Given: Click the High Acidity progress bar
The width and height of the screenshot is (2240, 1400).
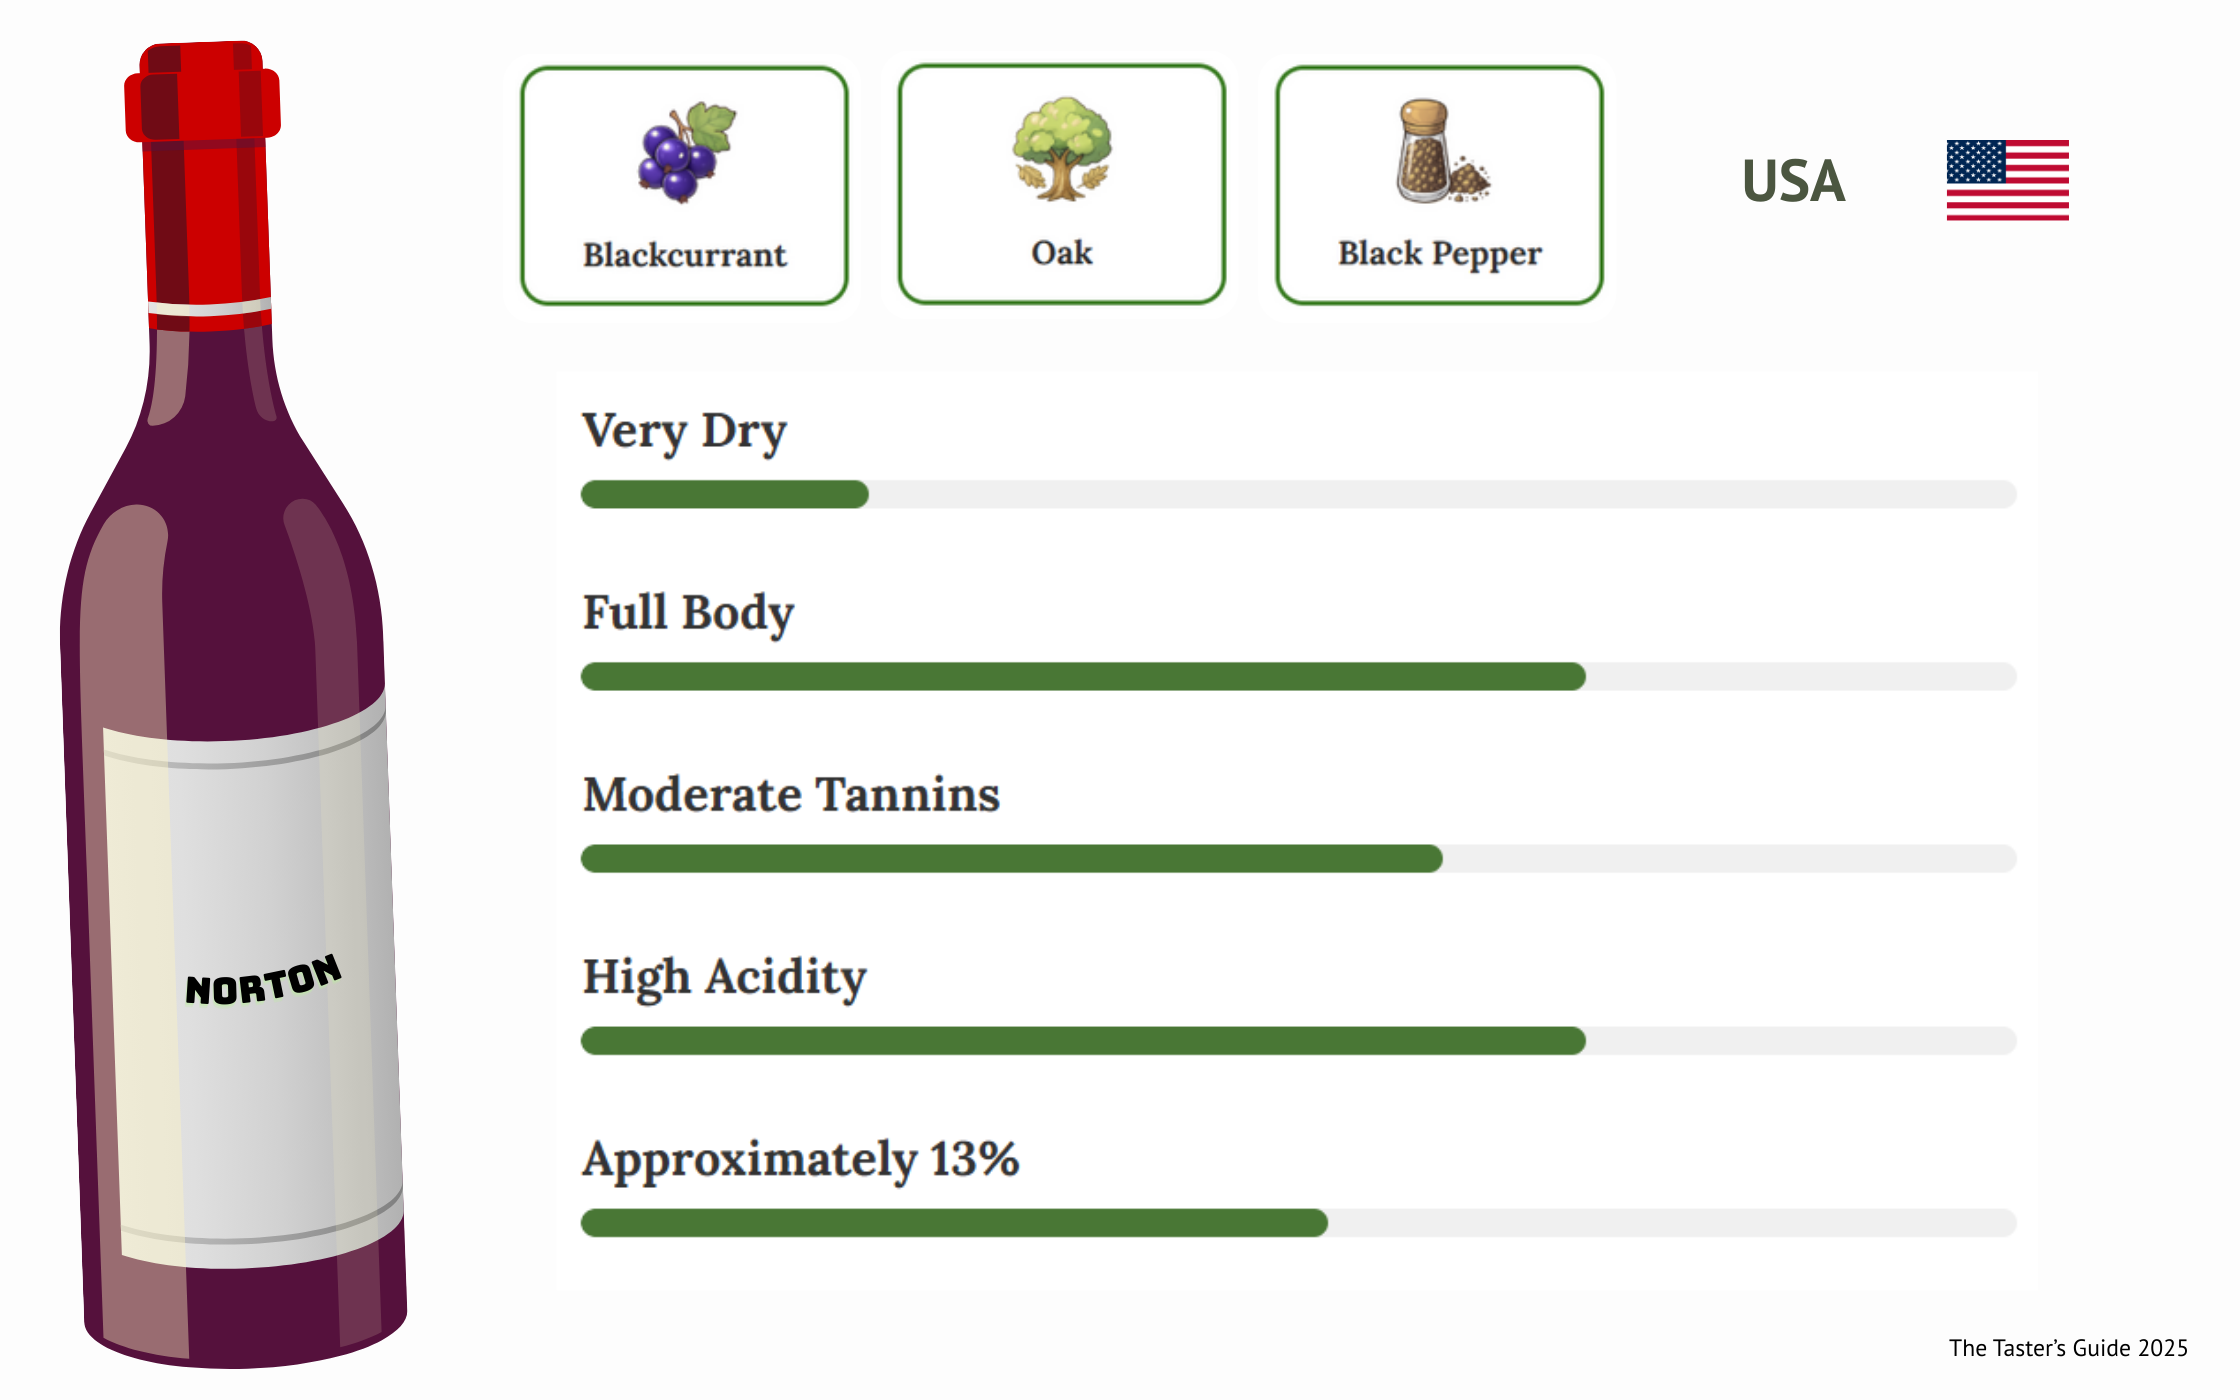Looking at the screenshot, I should (1298, 1040).
